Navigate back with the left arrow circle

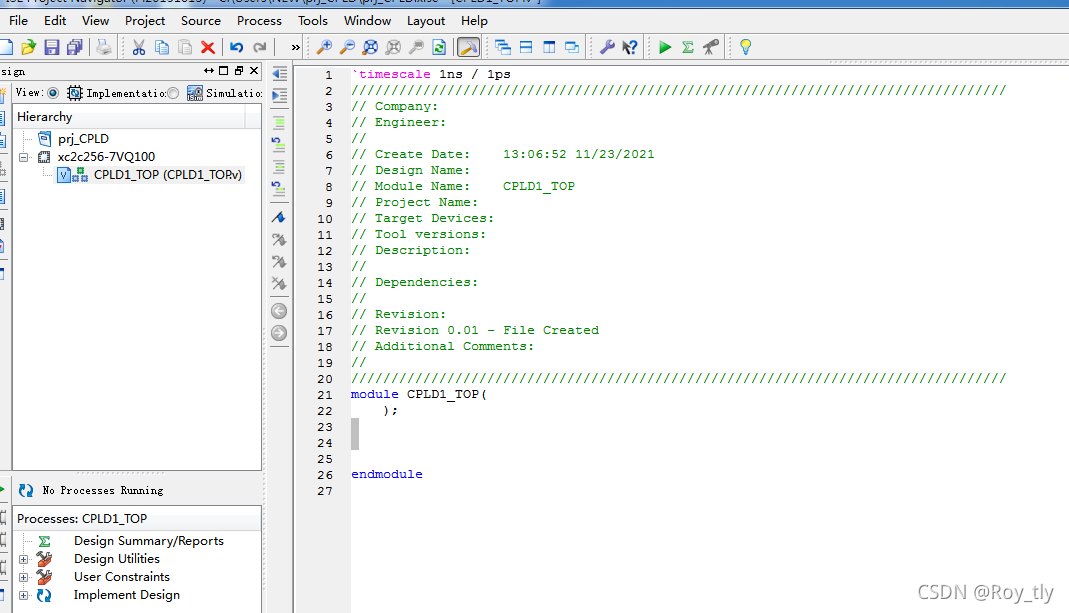[279, 311]
